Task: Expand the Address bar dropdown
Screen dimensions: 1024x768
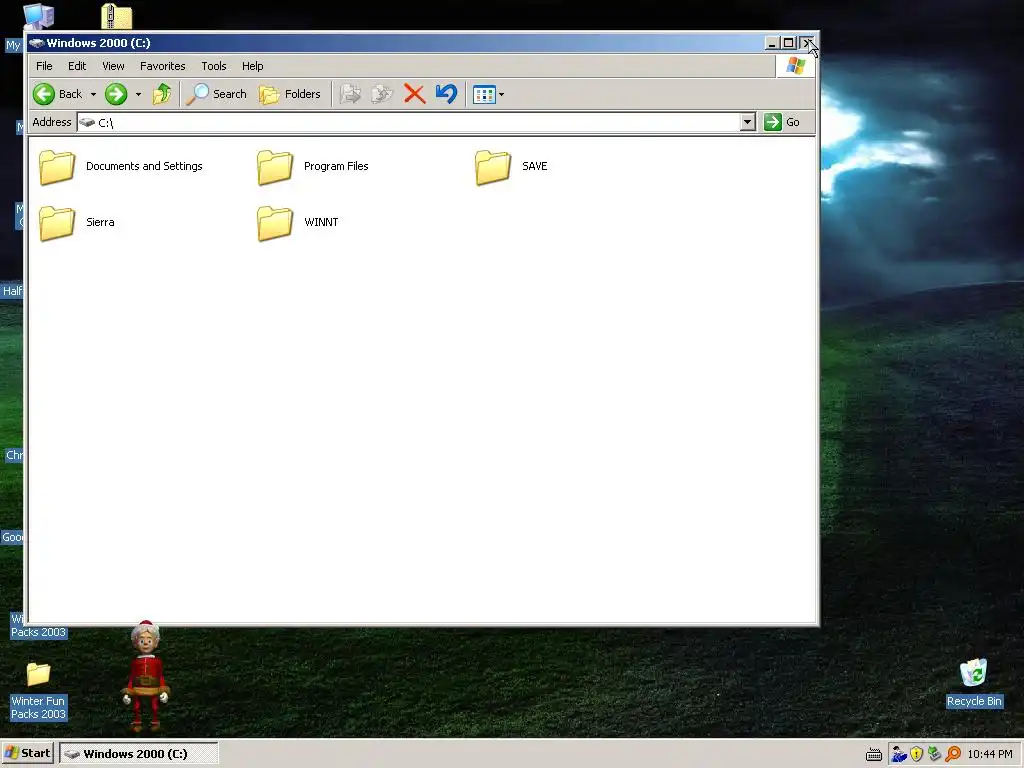Action: pos(748,122)
